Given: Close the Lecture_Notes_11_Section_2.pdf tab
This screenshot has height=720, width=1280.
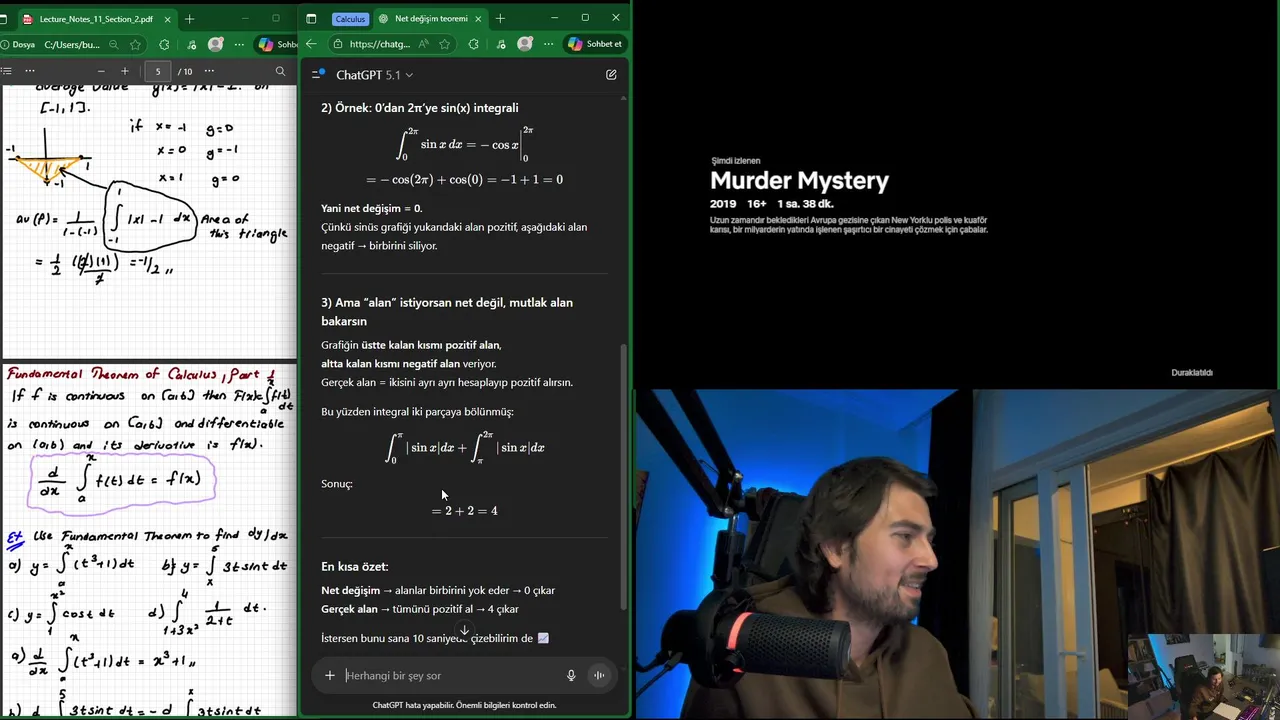Looking at the screenshot, I should pyautogui.click(x=167, y=19).
